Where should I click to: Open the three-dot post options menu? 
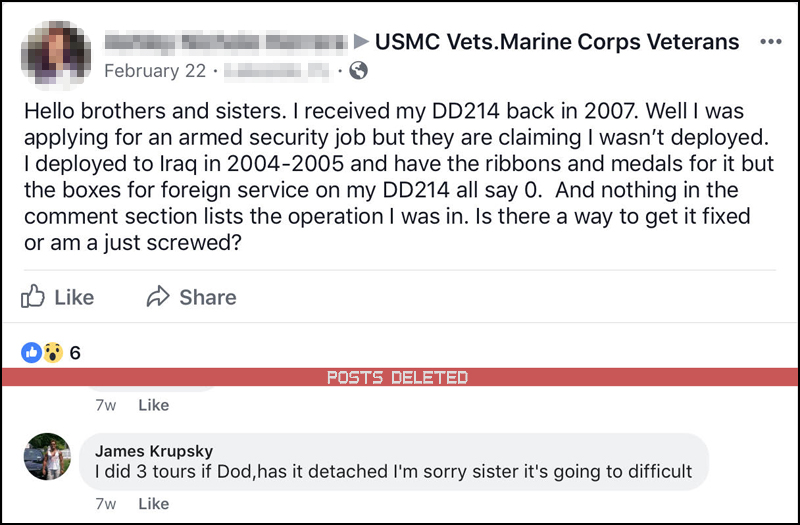[x=771, y=42]
